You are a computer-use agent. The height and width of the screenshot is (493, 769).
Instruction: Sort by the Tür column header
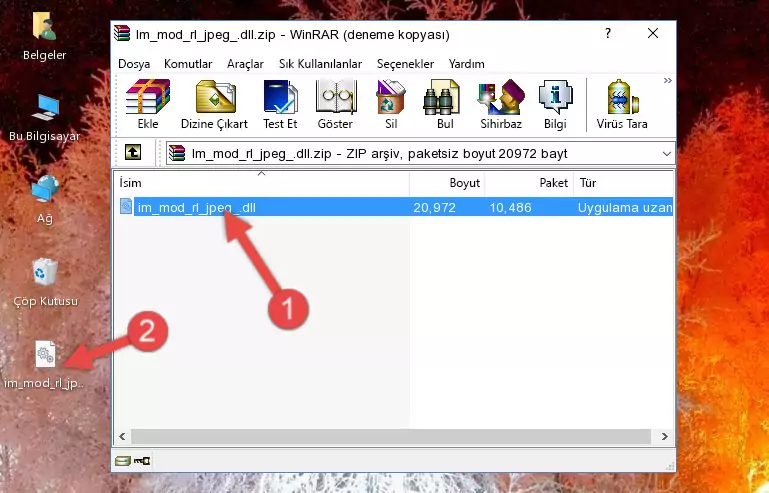pyautogui.click(x=623, y=182)
